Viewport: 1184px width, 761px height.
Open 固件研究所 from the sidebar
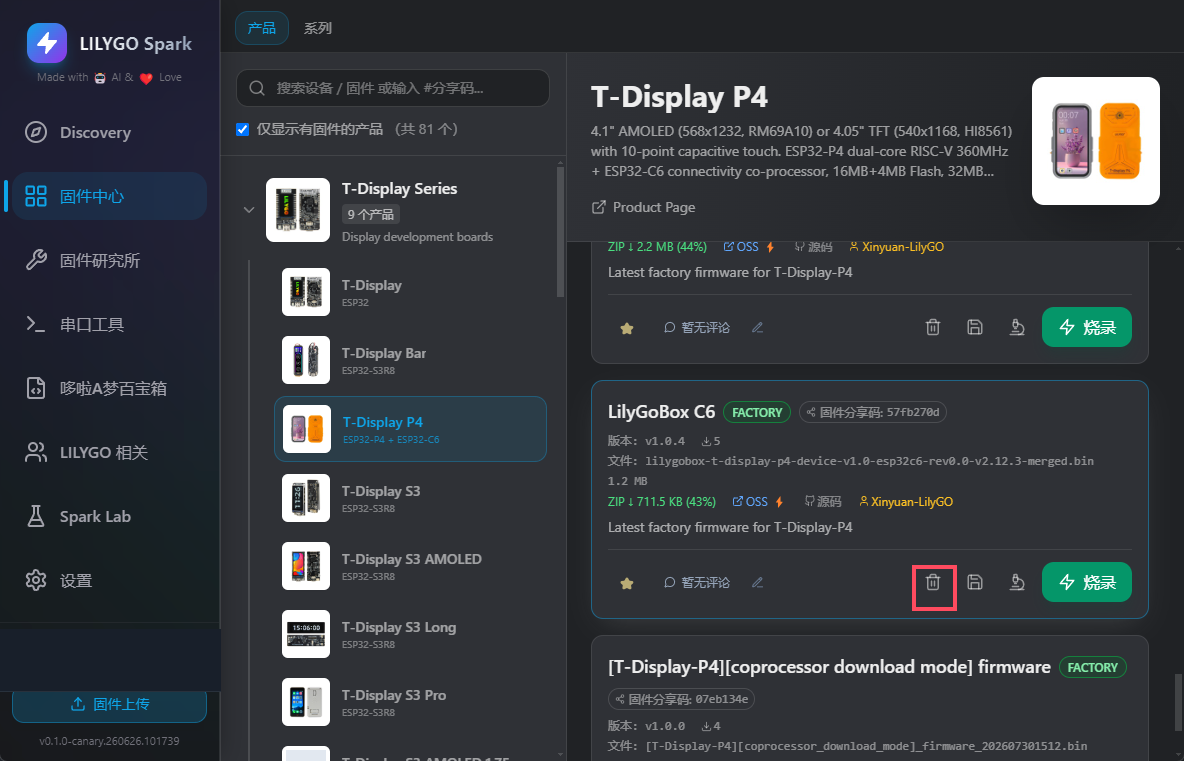(x=109, y=260)
